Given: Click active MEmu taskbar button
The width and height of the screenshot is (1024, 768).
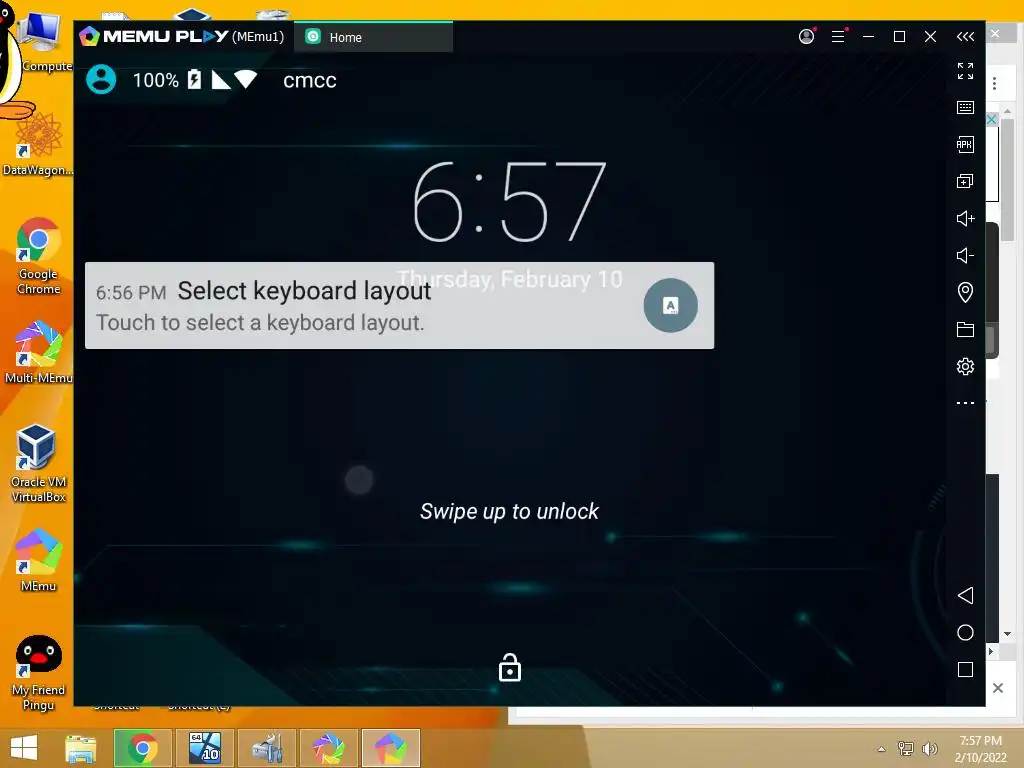Looking at the screenshot, I should pyautogui.click(x=391, y=748).
